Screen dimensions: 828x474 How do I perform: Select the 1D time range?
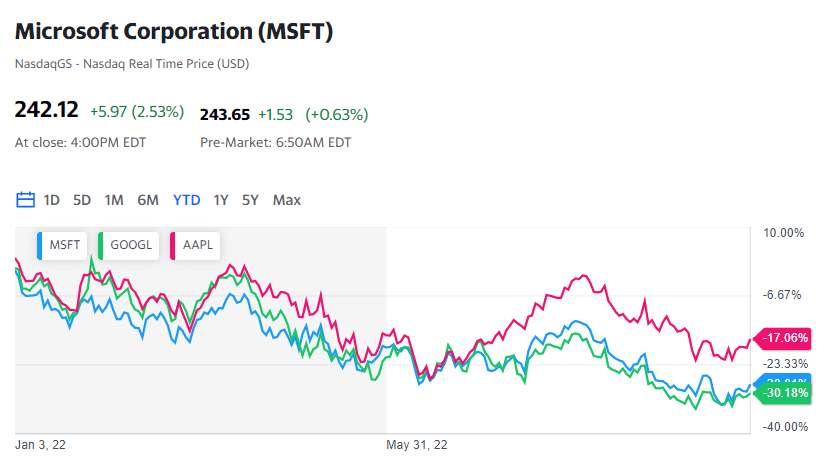tap(51, 200)
